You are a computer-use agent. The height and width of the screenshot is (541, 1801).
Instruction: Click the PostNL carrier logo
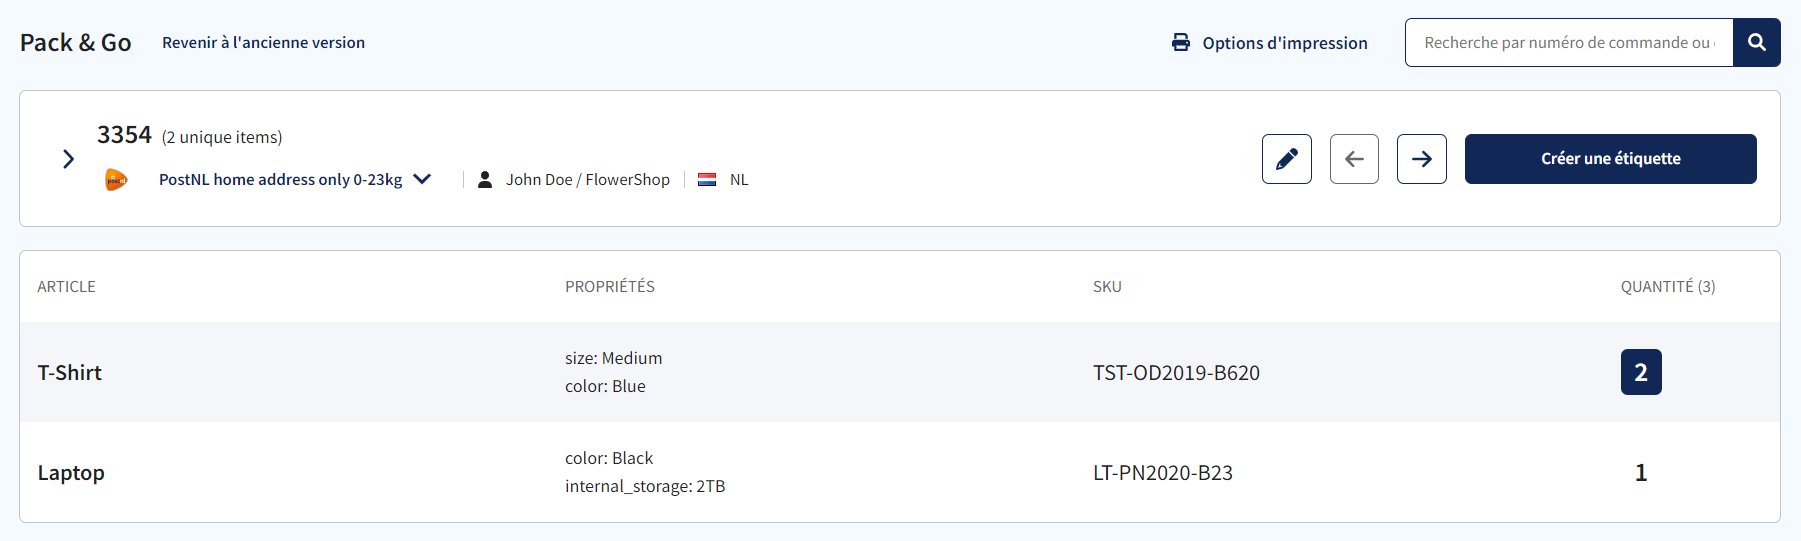pos(116,180)
